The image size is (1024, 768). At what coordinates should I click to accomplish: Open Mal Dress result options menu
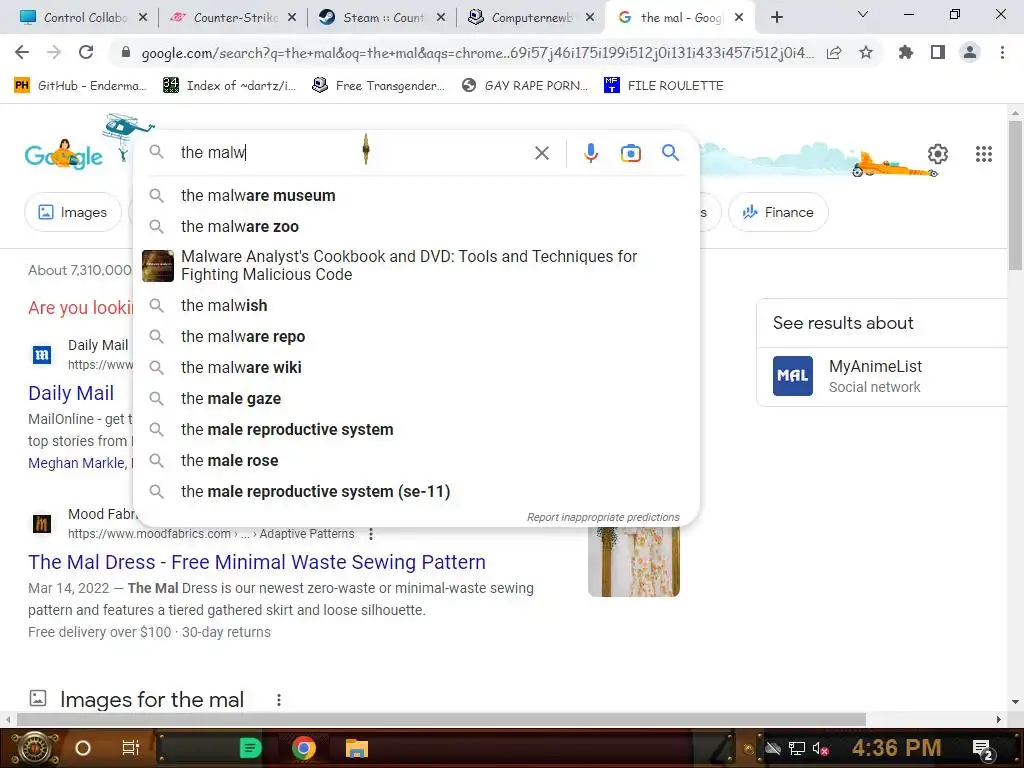[x=371, y=534]
